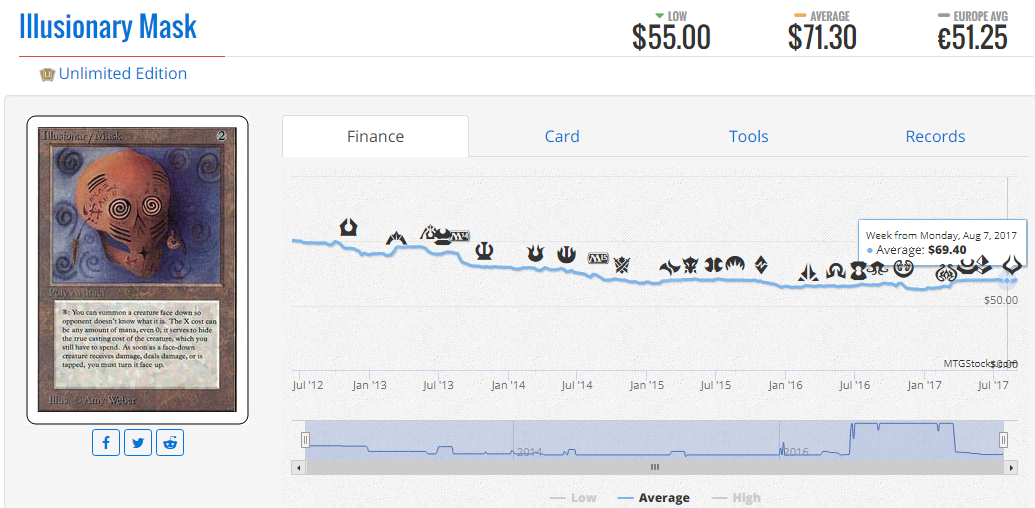The image size is (1035, 508).
Task: Click the Hour of Devastation horns symbol
Action: tap(1012, 265)
